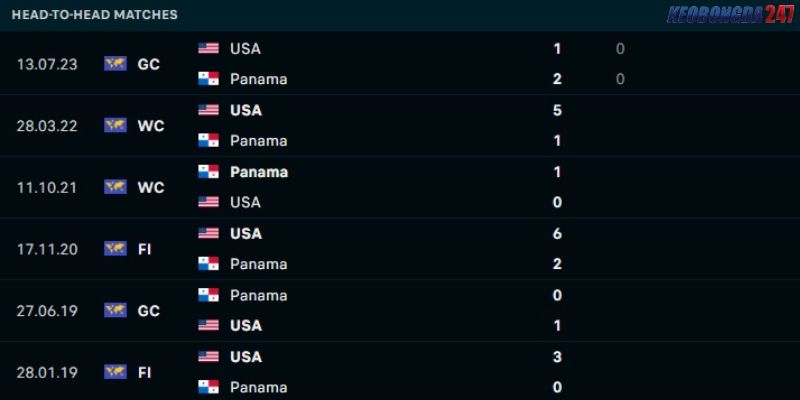Click the 28.01.19 match date

point(47,372)
